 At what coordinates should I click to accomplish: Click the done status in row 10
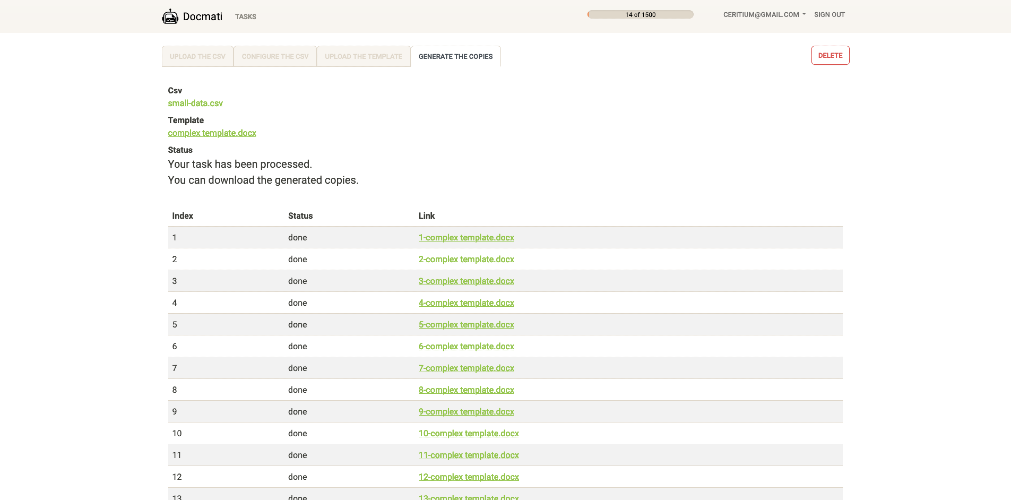click(298, 434)
